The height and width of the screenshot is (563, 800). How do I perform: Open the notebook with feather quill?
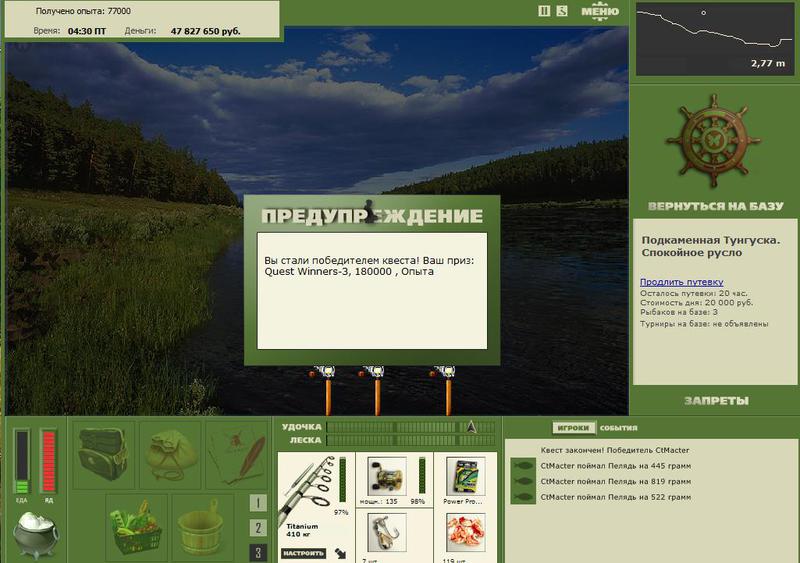[x=237, y=454]
